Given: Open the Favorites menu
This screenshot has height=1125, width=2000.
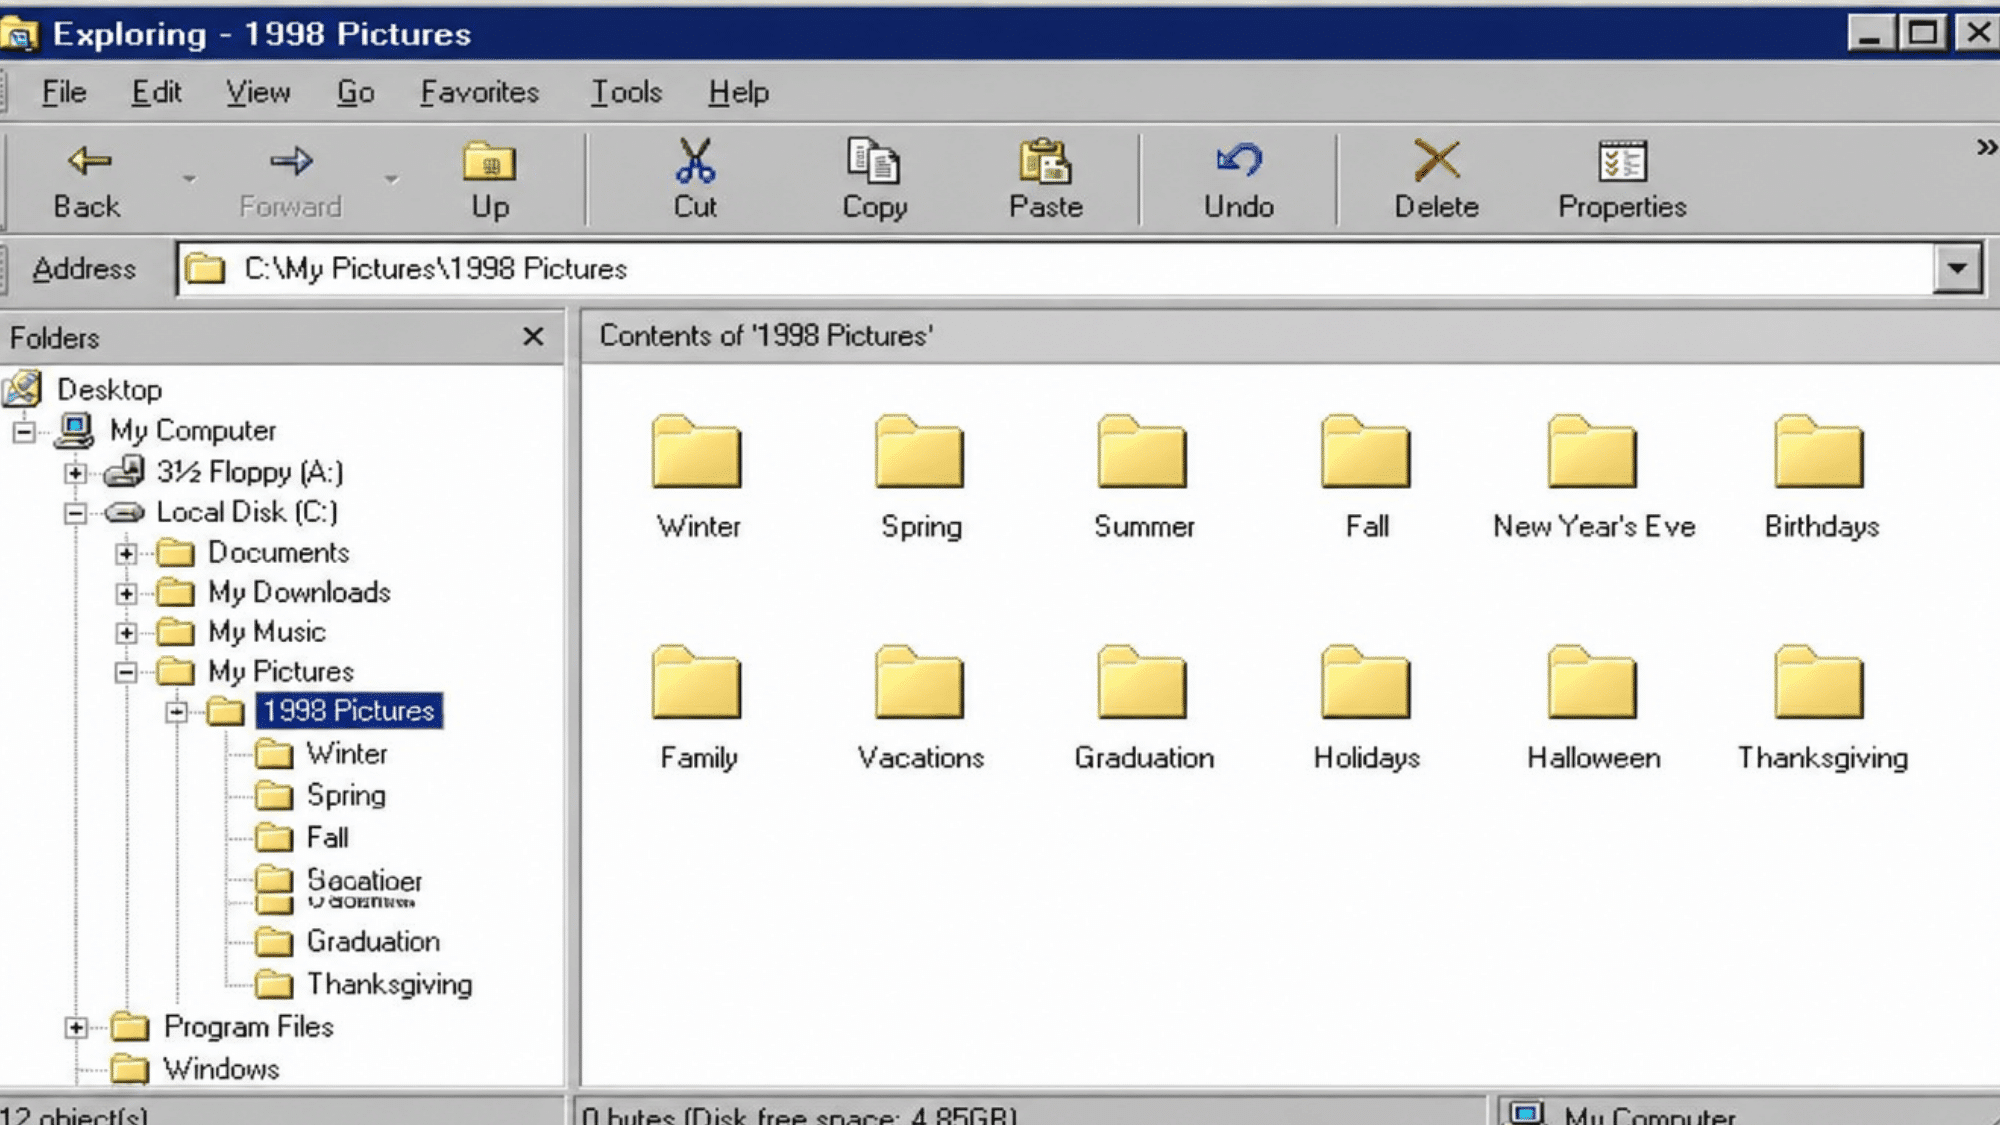Looking at the screenshot, I should (x=479, y=92).
